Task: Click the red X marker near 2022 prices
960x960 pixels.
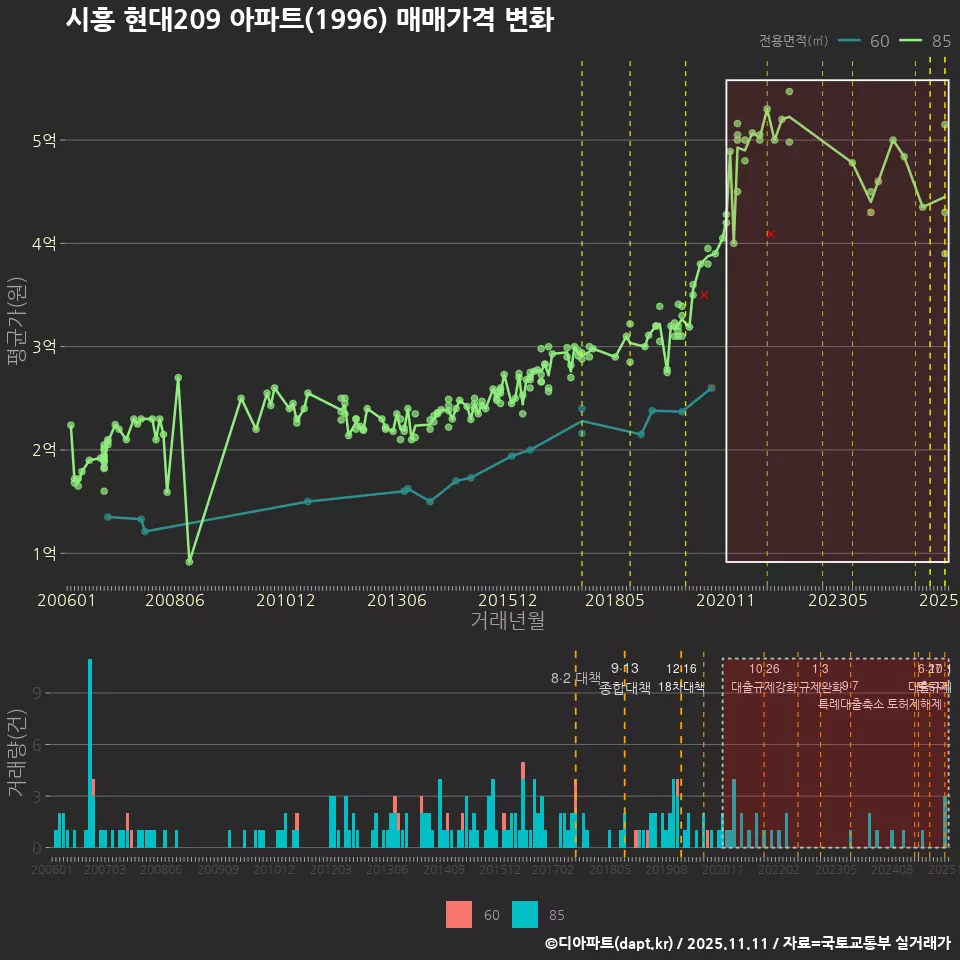Action: pyautogui.click(x=770, y=232)
